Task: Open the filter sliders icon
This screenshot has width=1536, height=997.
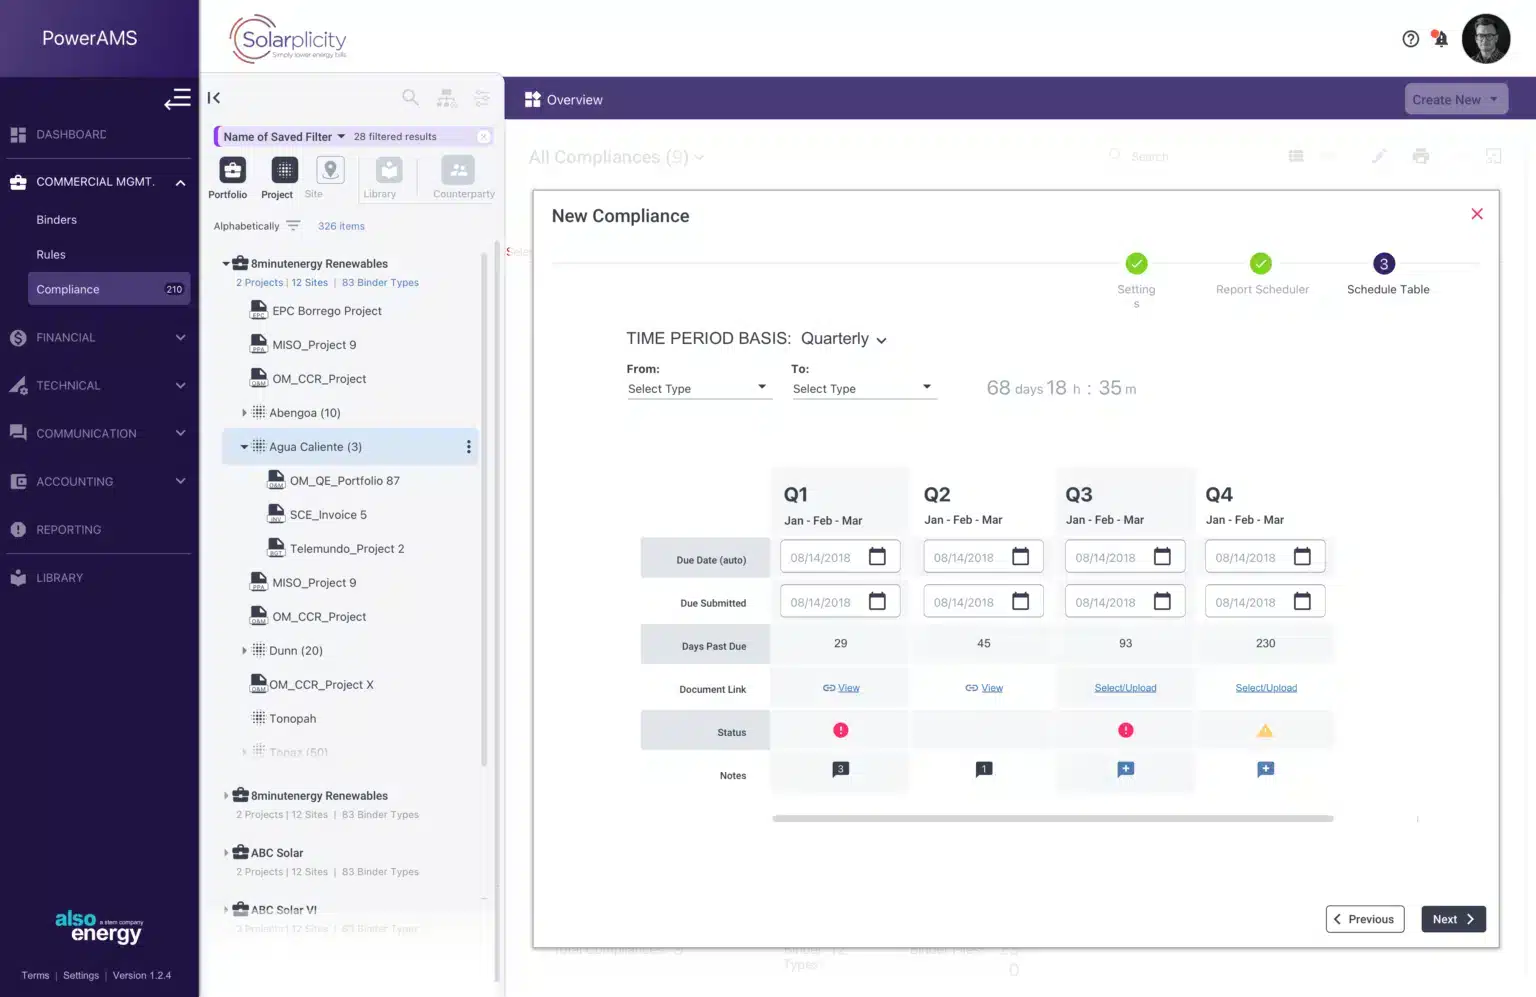Action: tap(482, 97)
